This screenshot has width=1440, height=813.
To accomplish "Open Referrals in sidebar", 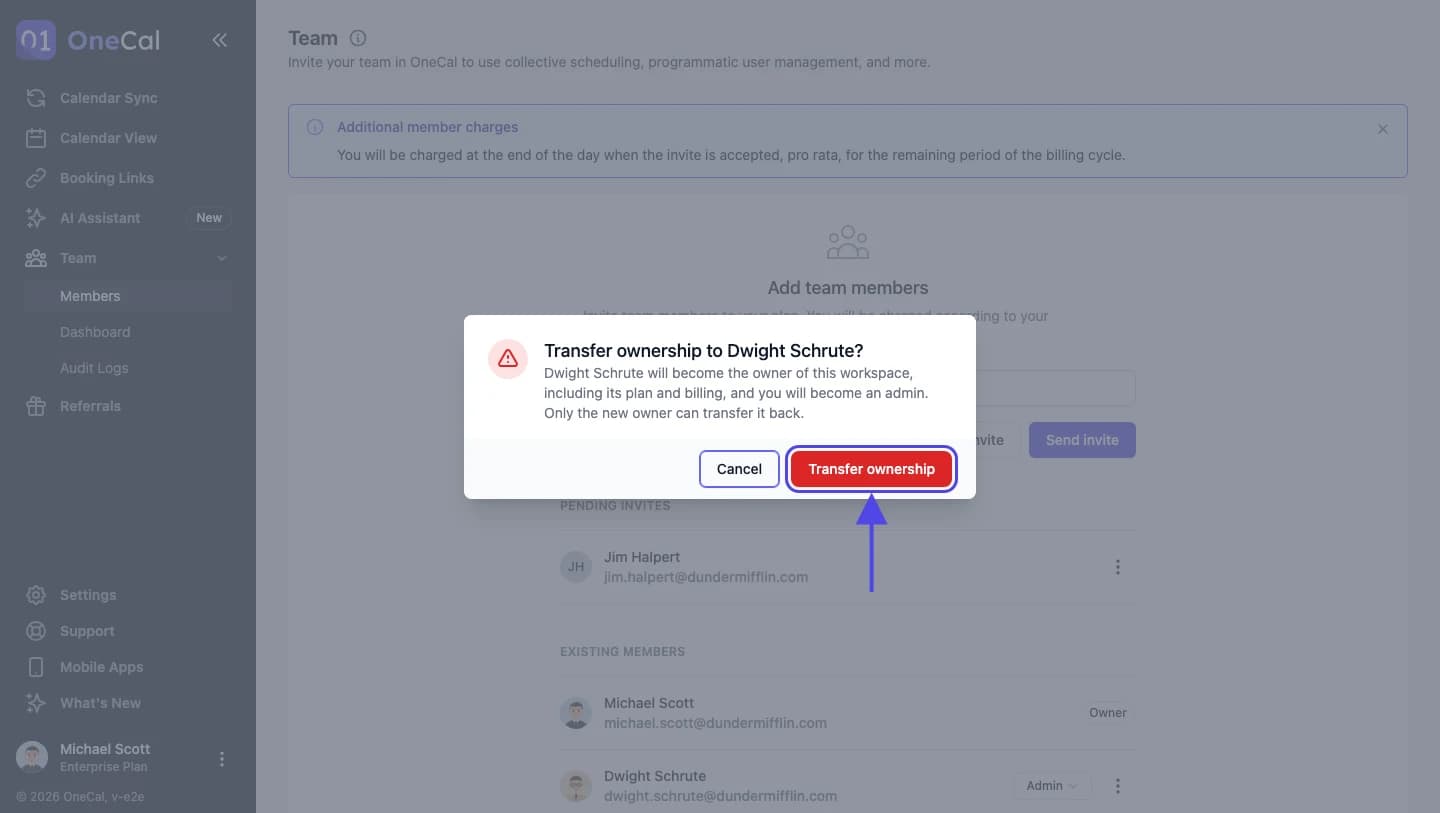I will 128,406.
